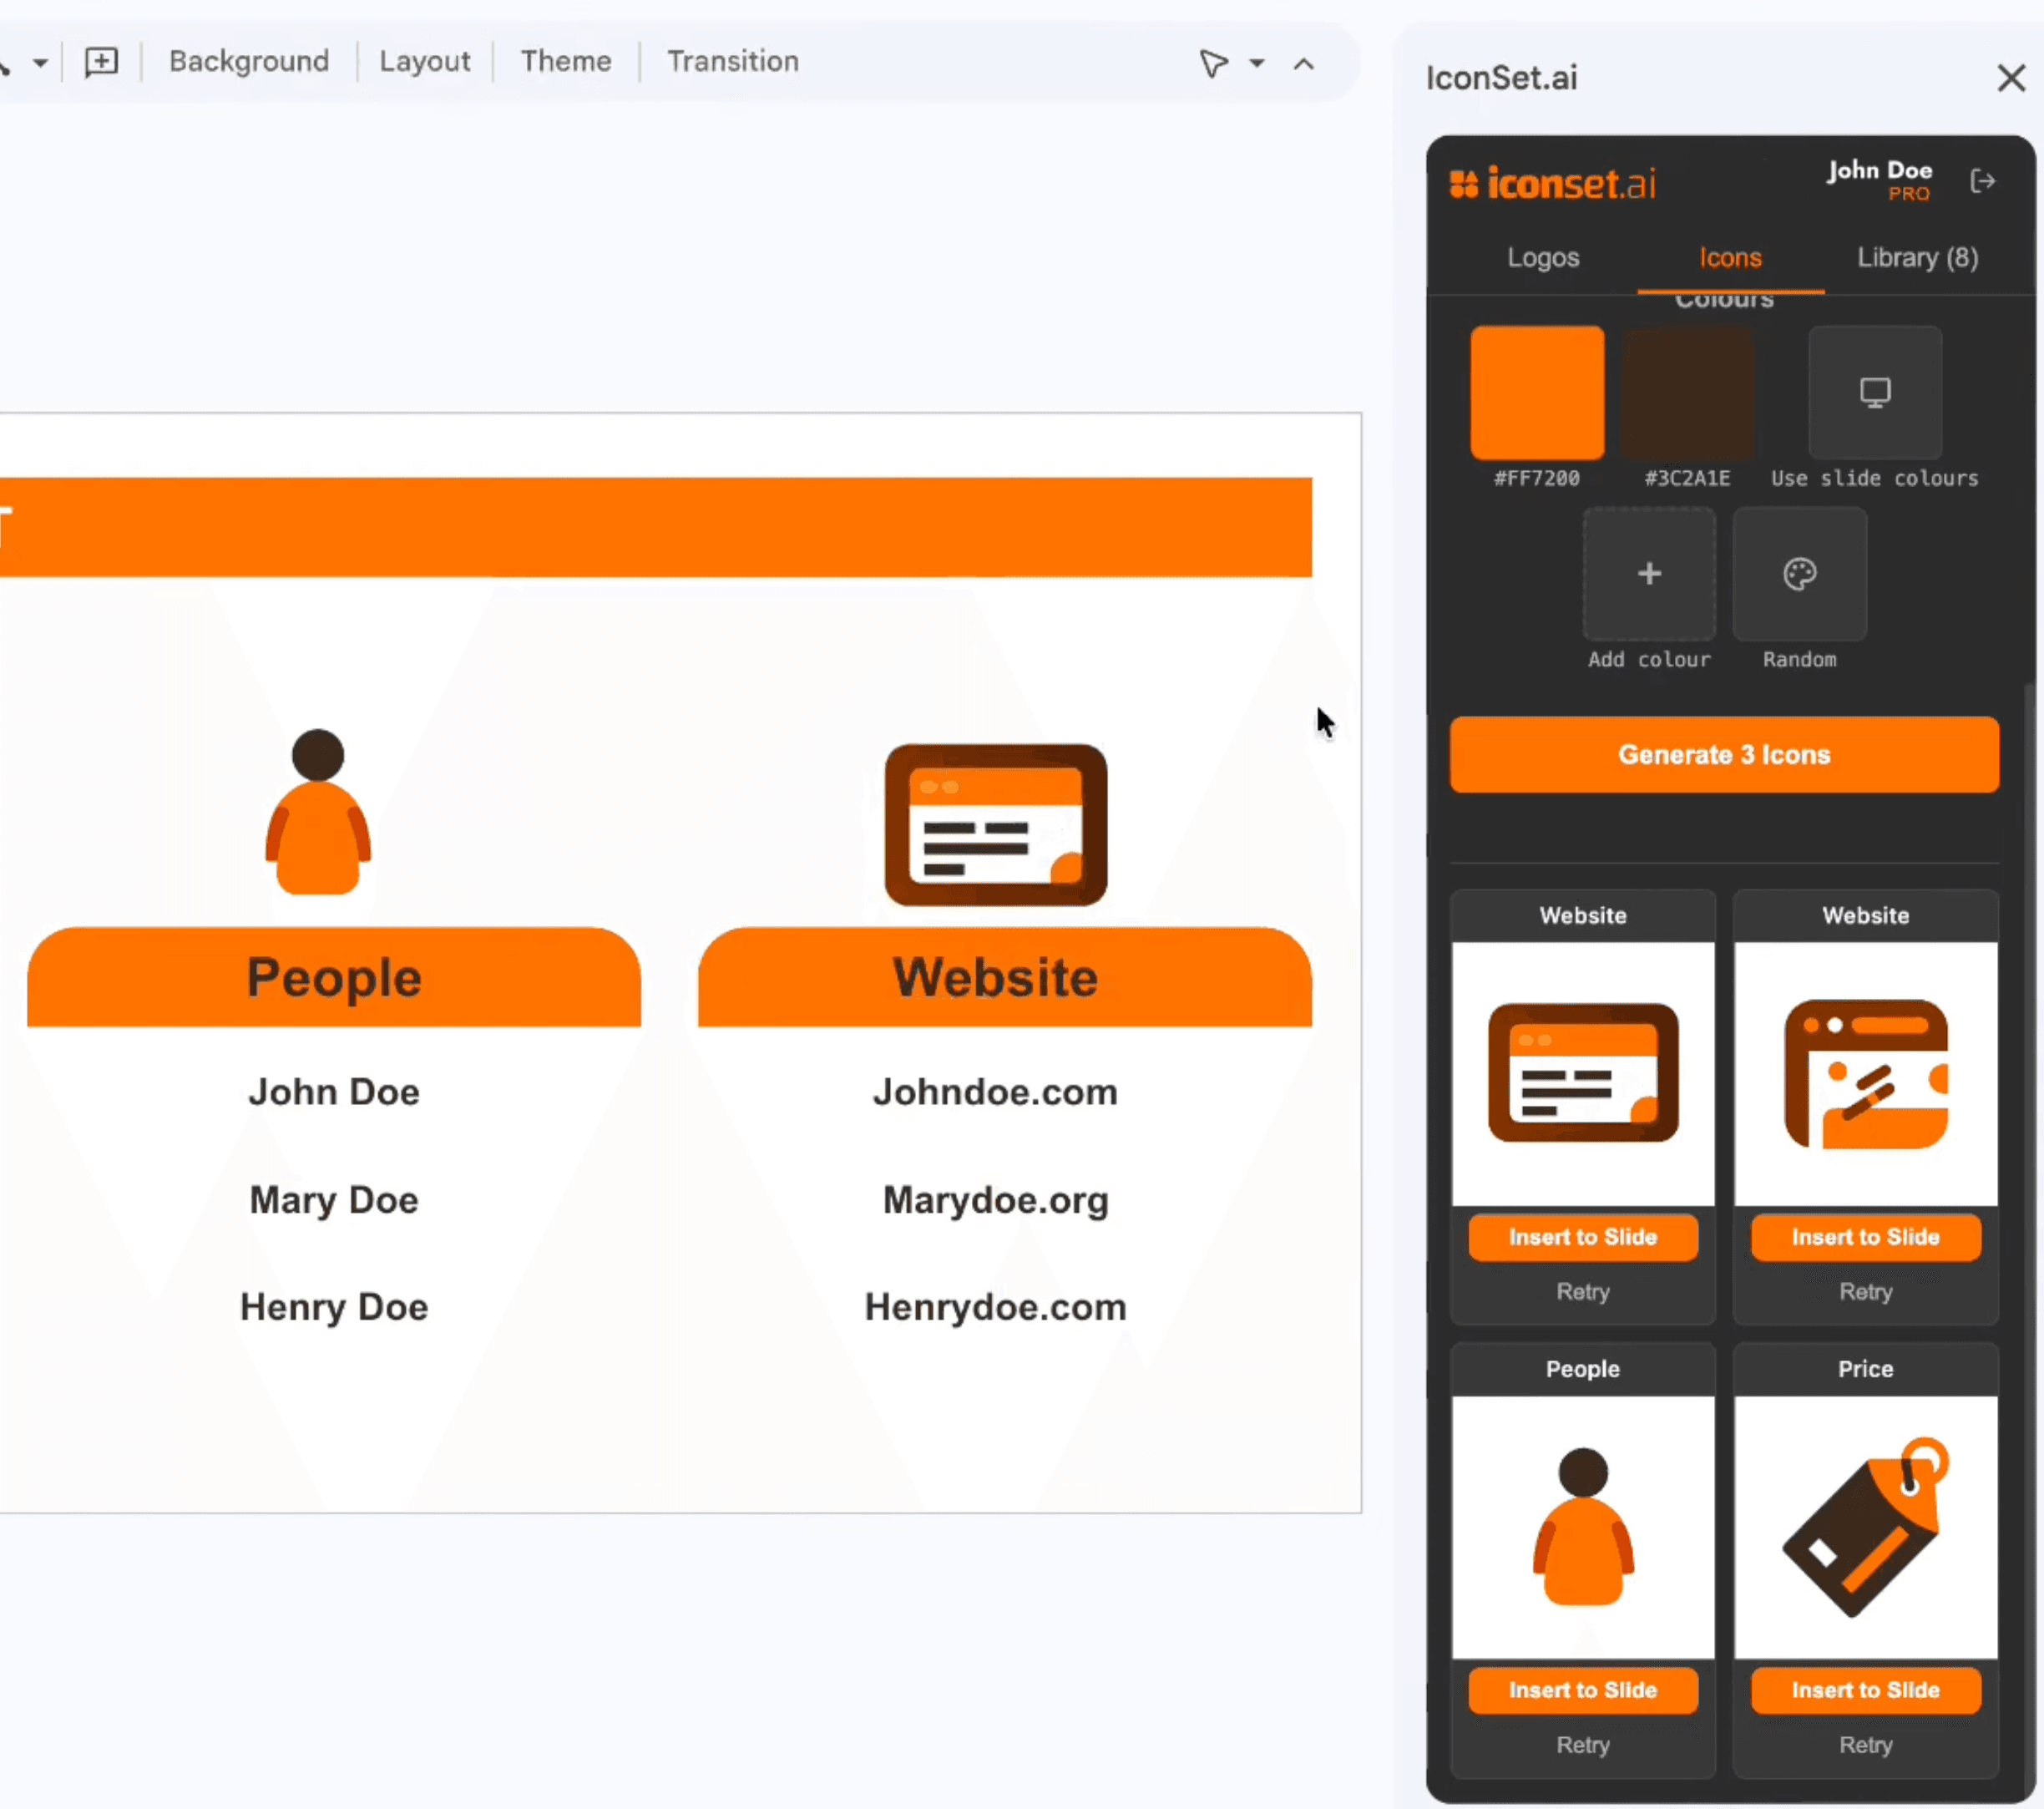2044x1809 pixels.
Task: Insert the People icon to slide
Action: [x=1583, y=1690]
